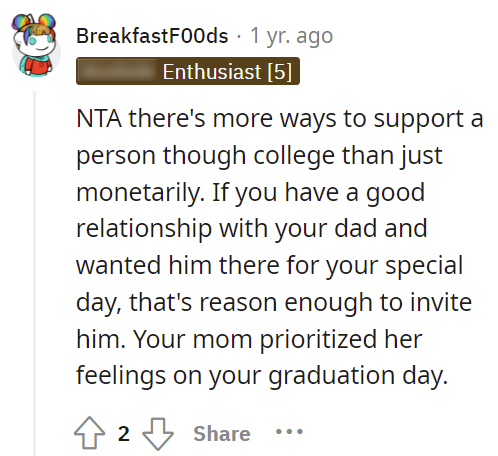
Task: Click the word "monetarily." in the comment
Action: pos(140,193)
